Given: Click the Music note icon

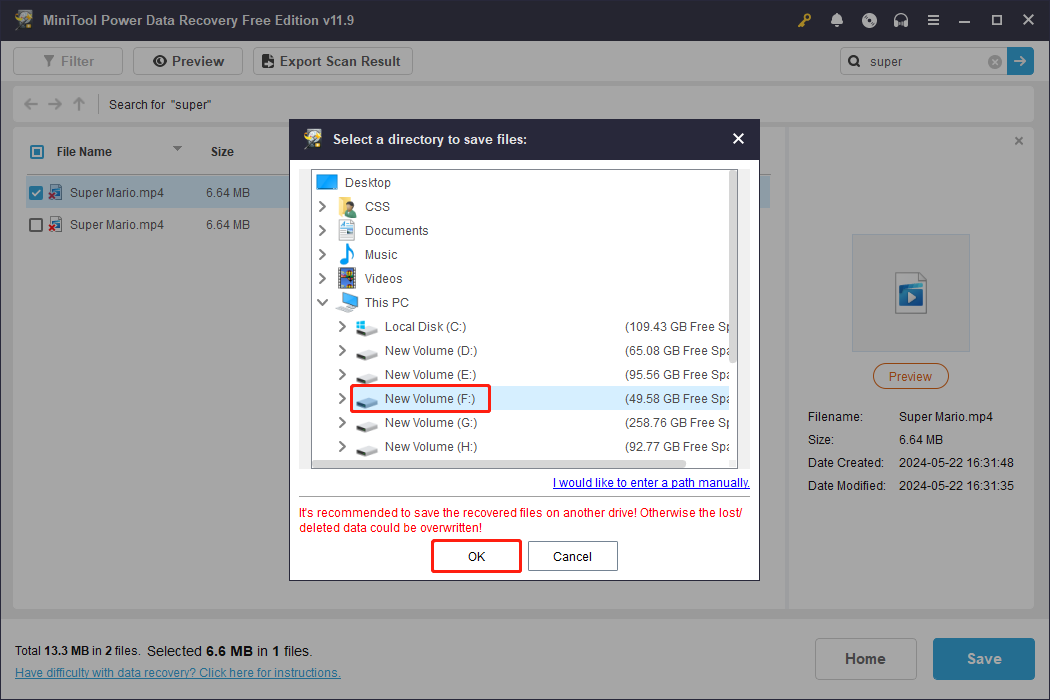Looking at the screenshot, I should (x=347, y=255).
